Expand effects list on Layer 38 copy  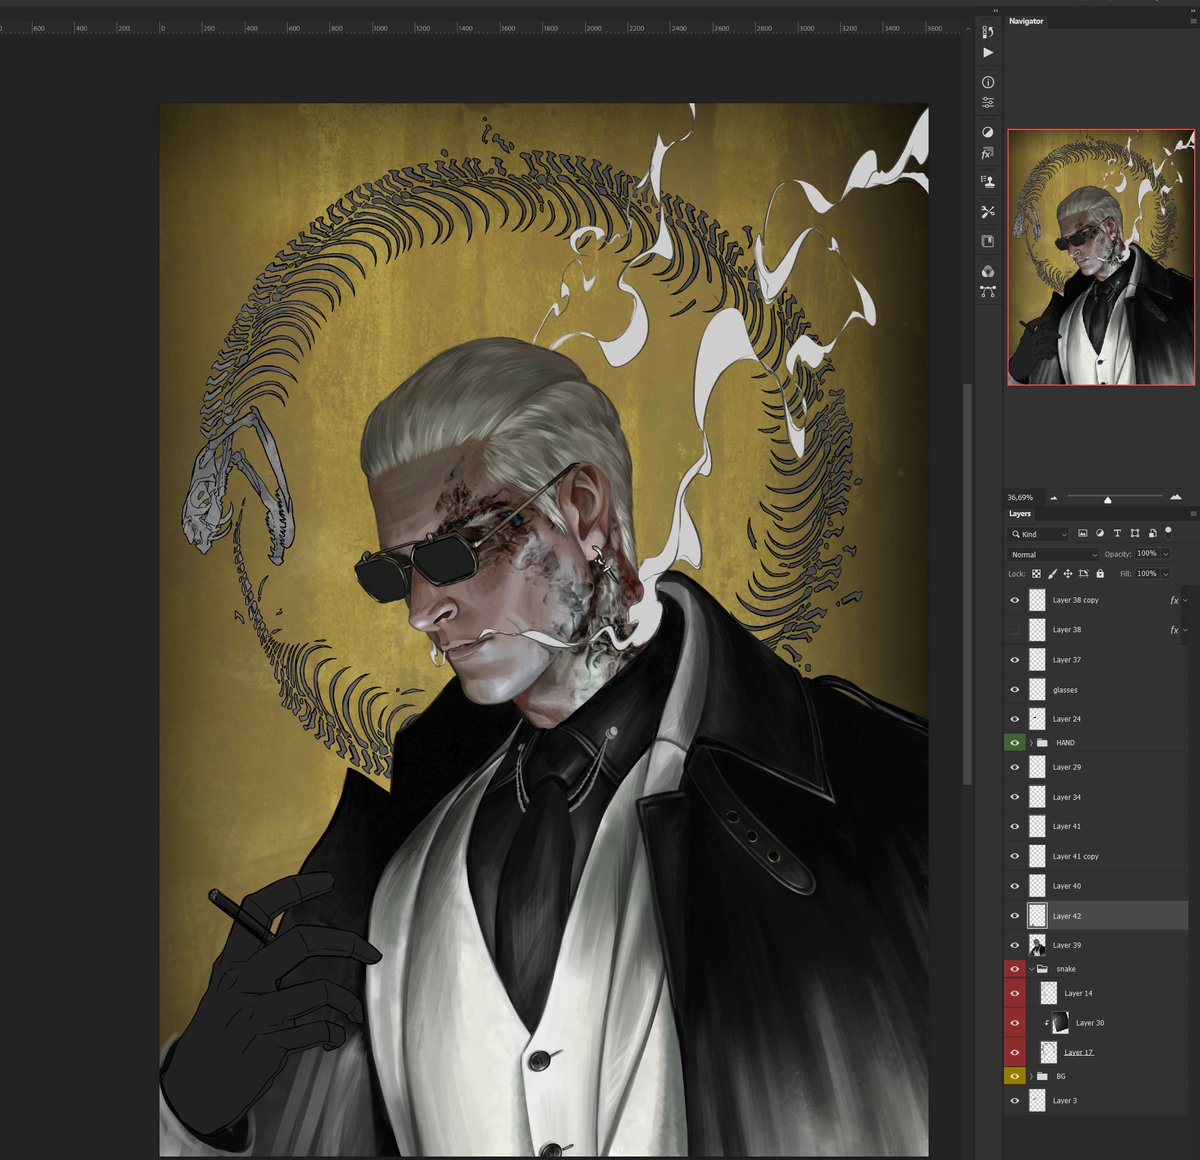[x=1186, y=600]
